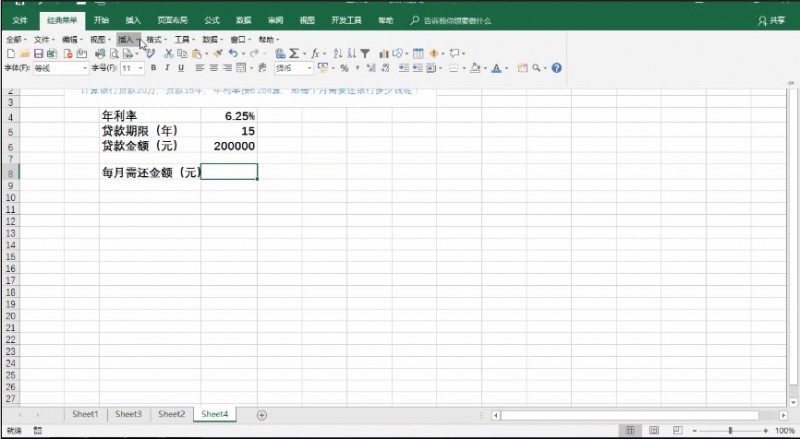Create a new blank workbook icon
The width and height of the screenshot is (800, 439).
[x=11, y=54]
